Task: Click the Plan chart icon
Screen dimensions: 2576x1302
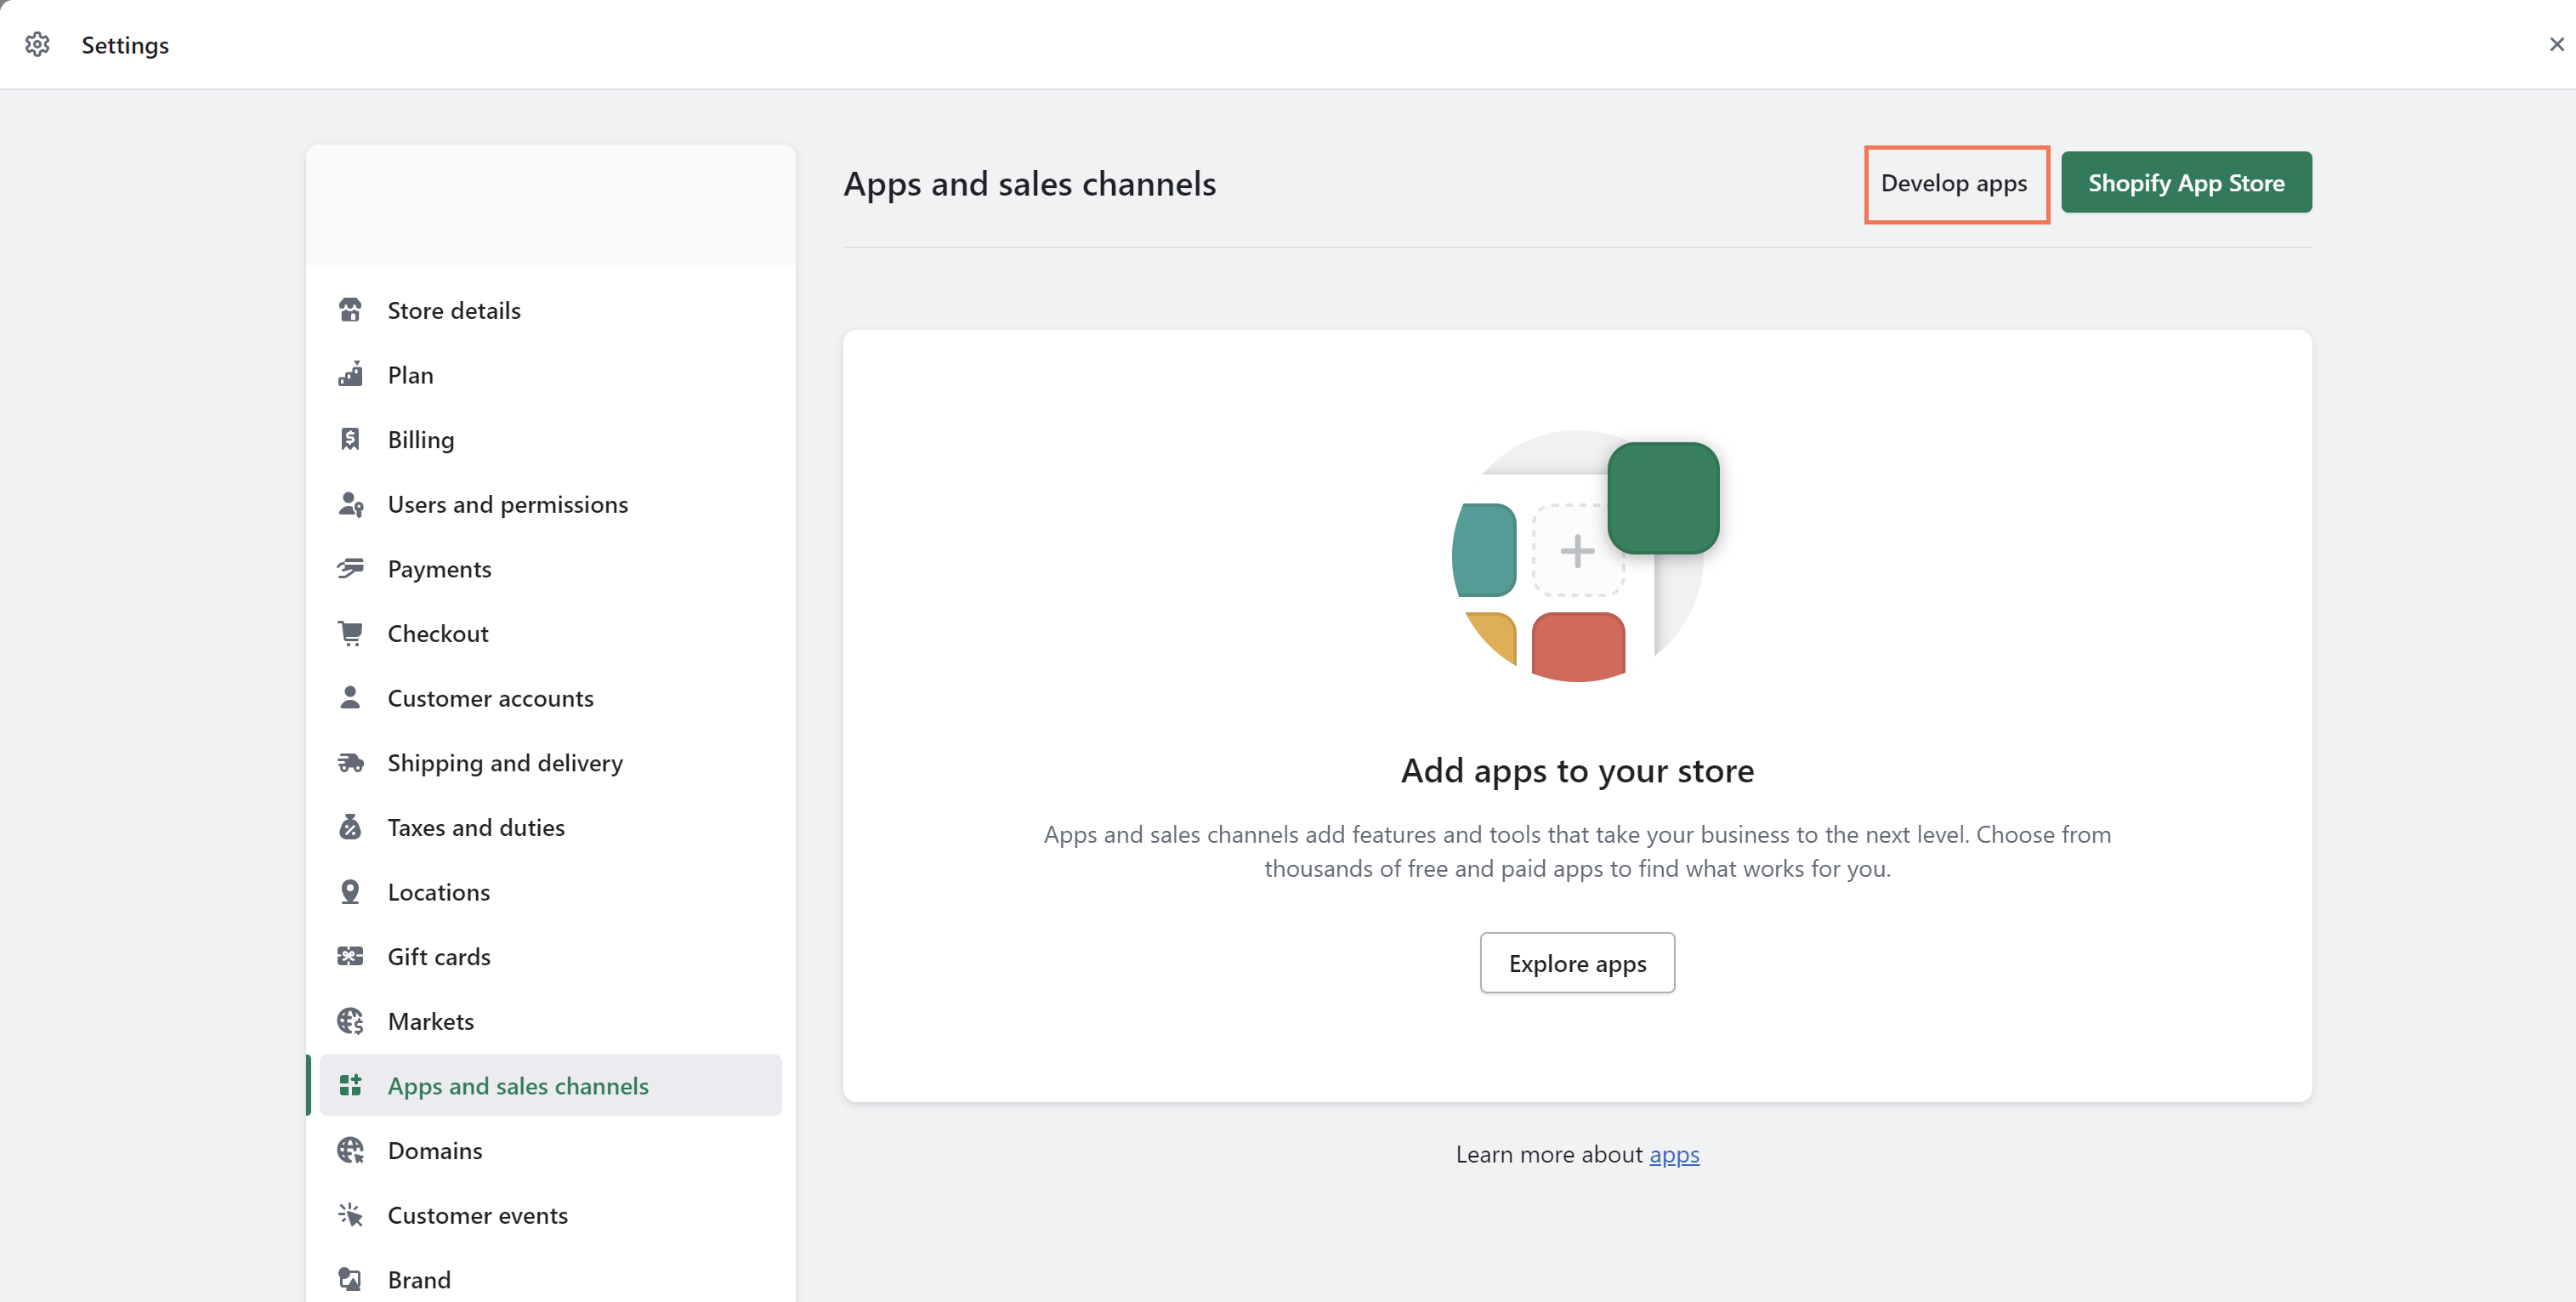Action: [x=350, y=375]
